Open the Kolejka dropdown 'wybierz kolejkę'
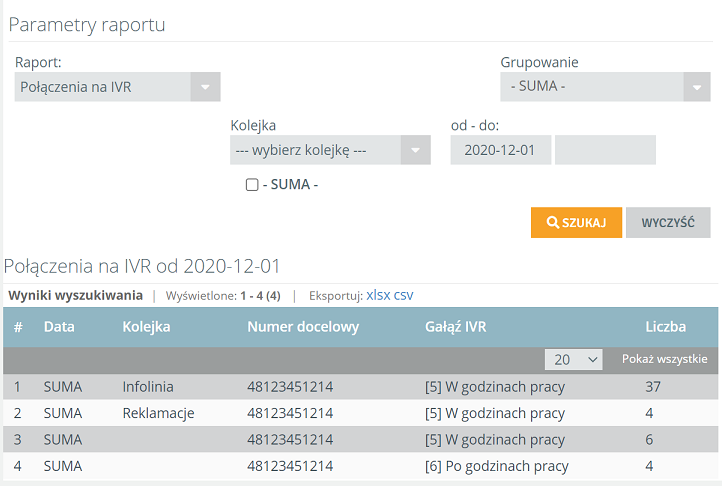 (330, 150)
